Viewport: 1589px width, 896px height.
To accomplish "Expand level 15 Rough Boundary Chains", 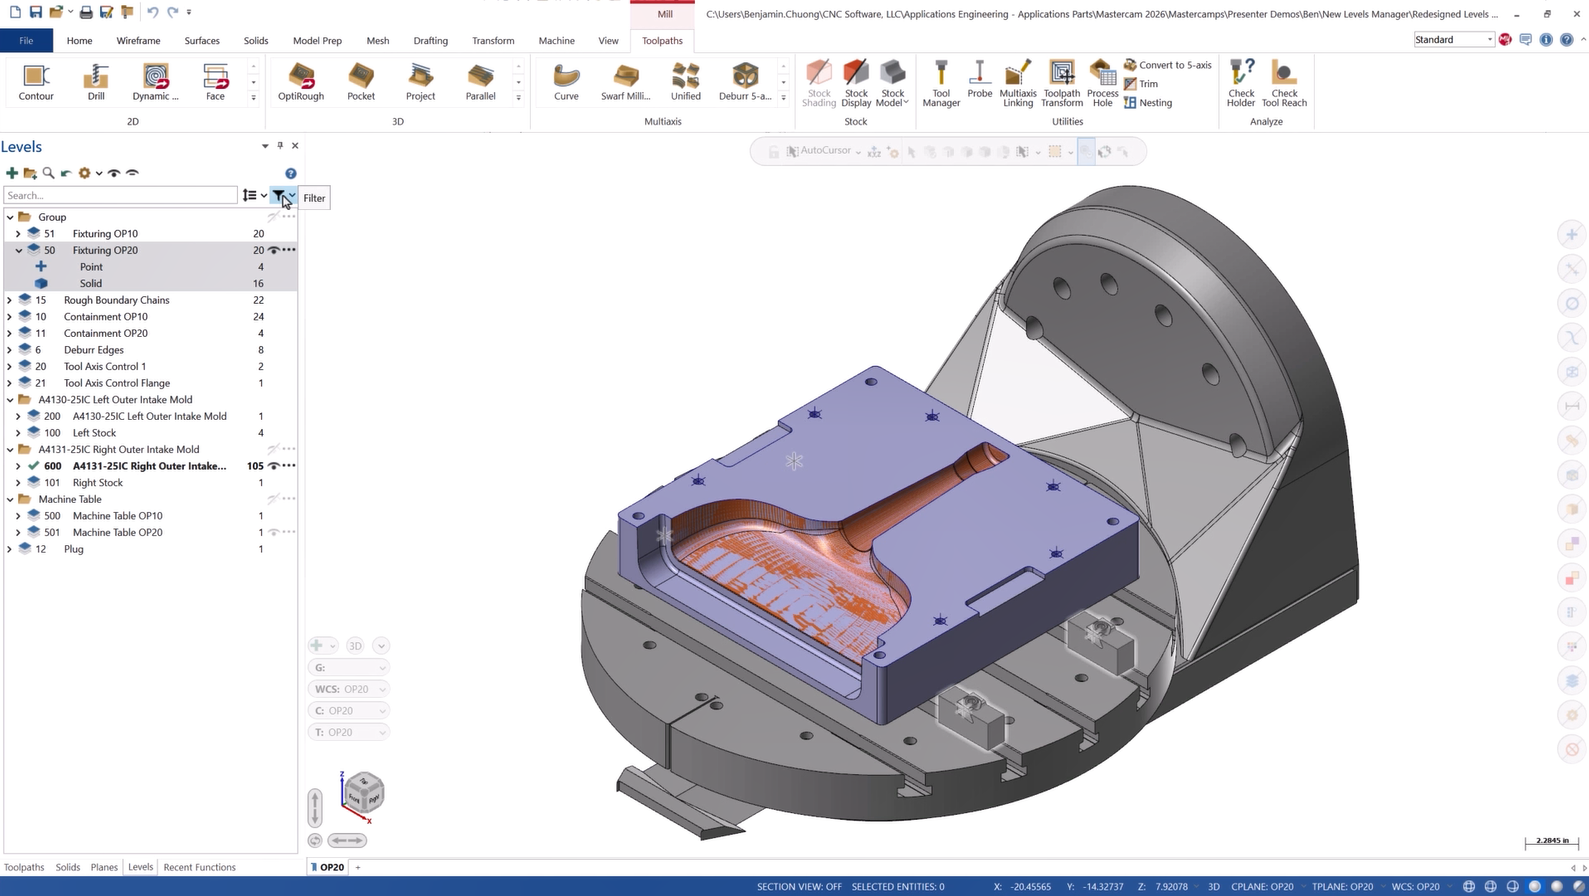I will point(10,300).
